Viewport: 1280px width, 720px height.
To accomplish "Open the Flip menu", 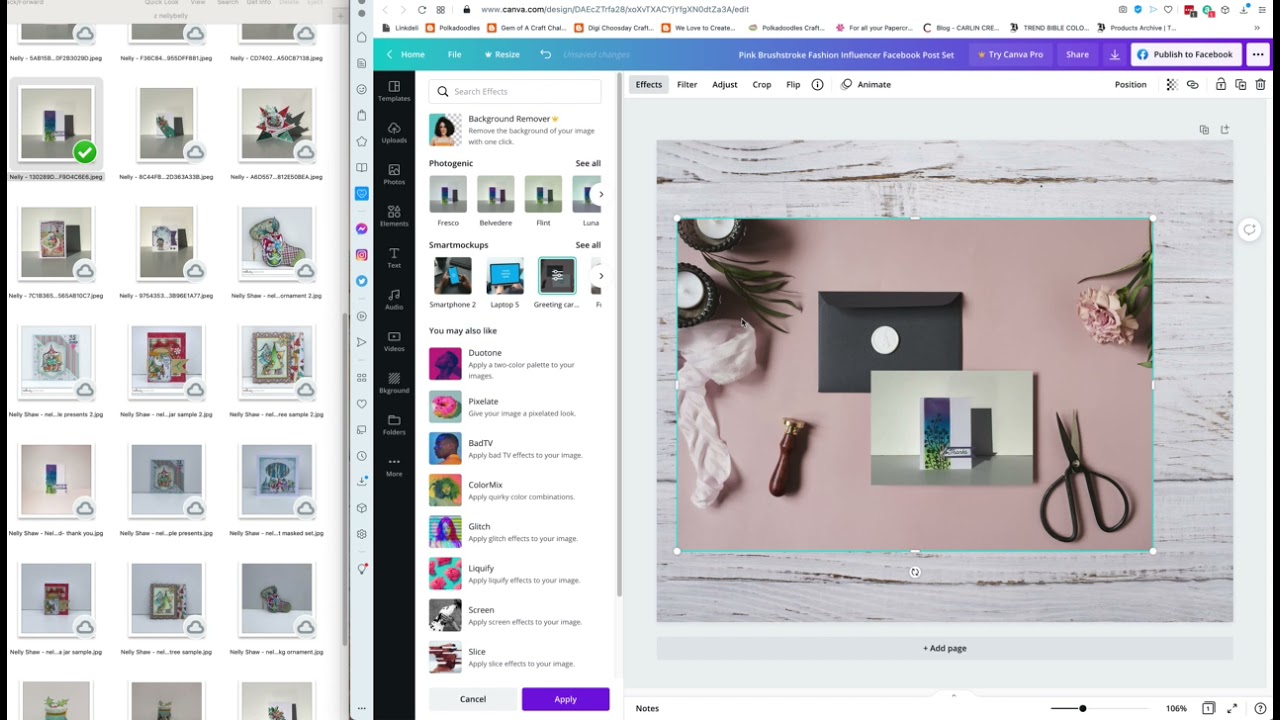I will tap(793, 84).
